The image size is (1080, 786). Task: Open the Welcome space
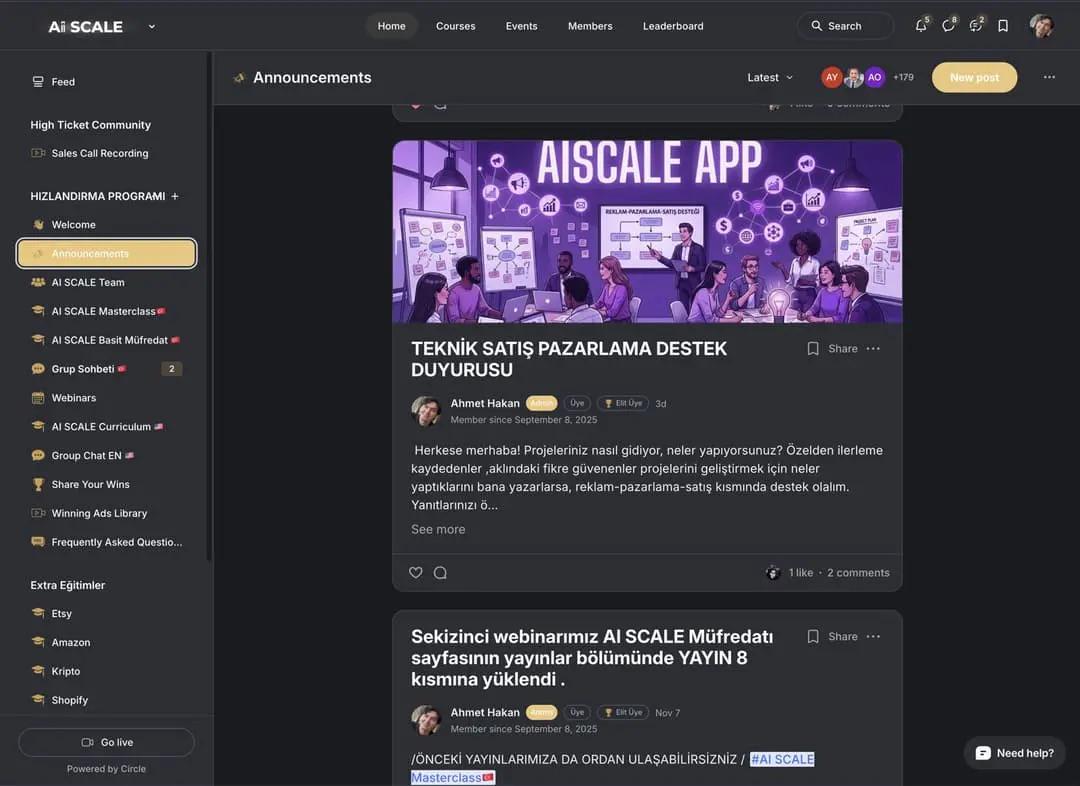tap(107, 225)
